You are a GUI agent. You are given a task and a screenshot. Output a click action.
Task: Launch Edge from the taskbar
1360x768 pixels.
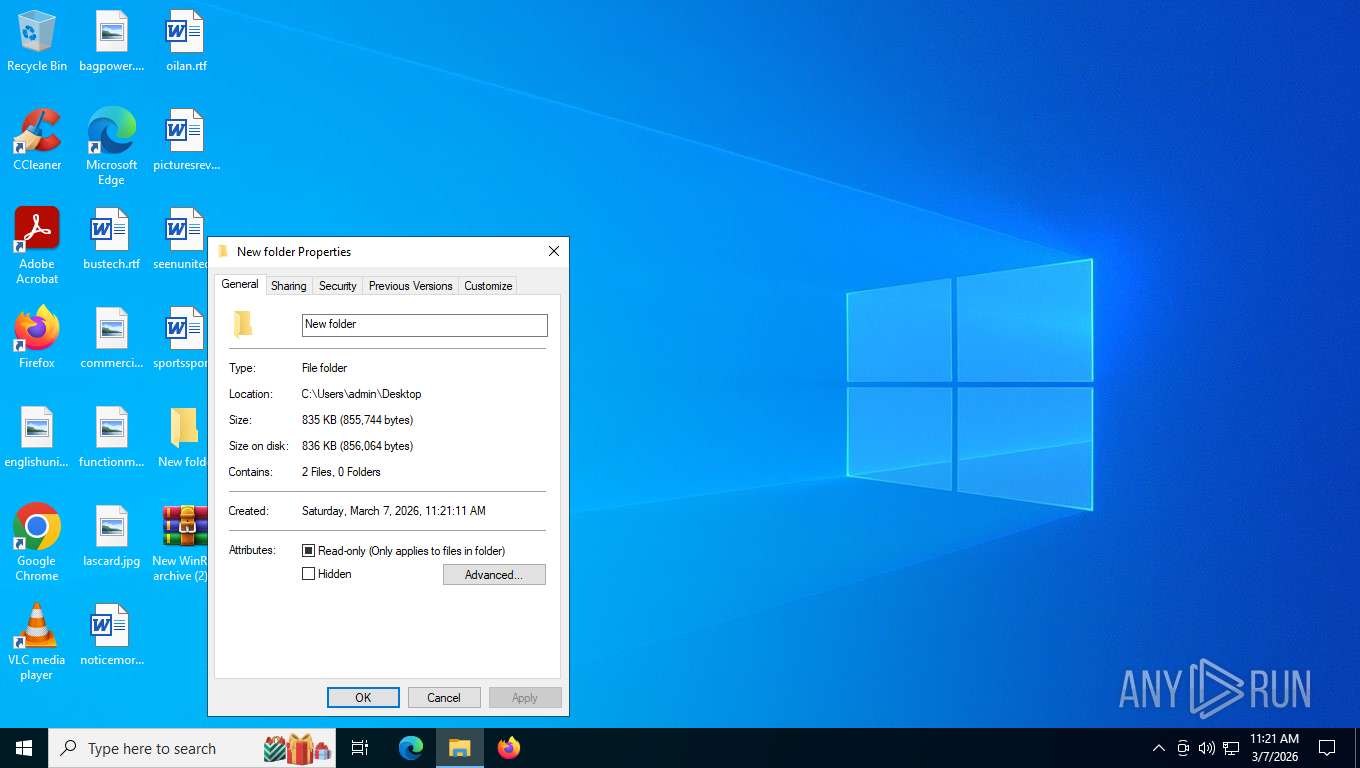point(411,748)
